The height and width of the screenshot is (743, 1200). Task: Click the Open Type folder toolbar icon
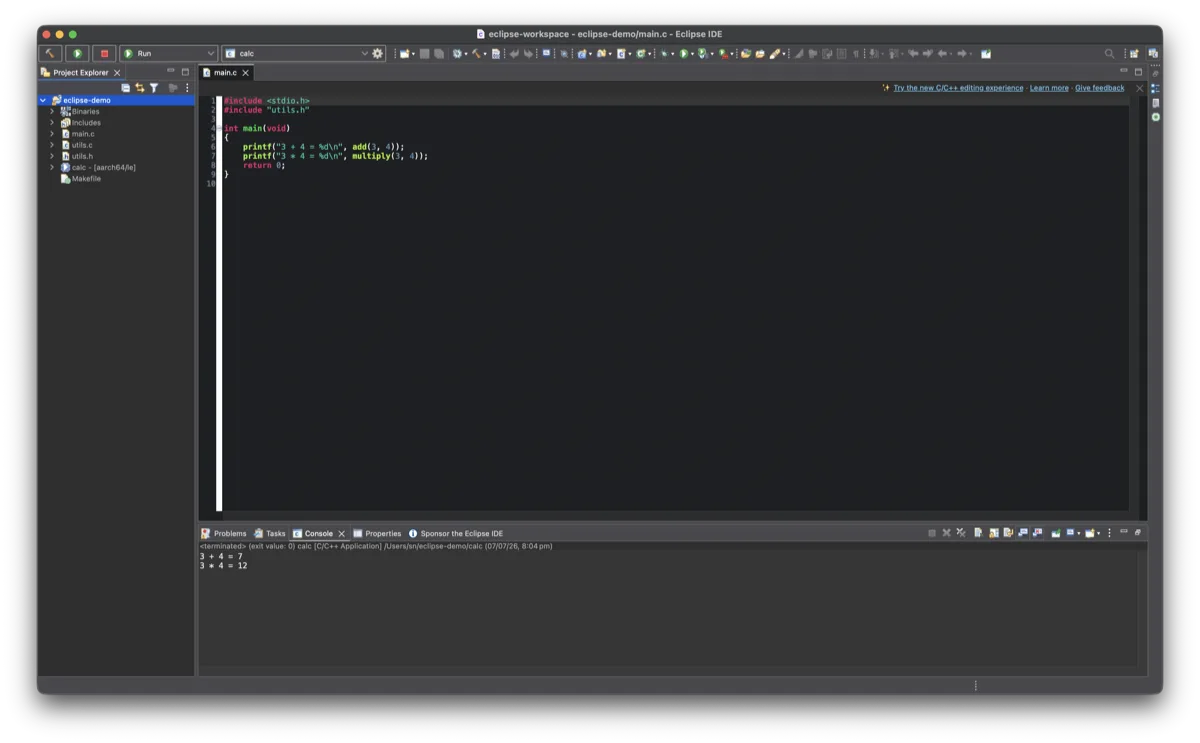click(745, 53)
